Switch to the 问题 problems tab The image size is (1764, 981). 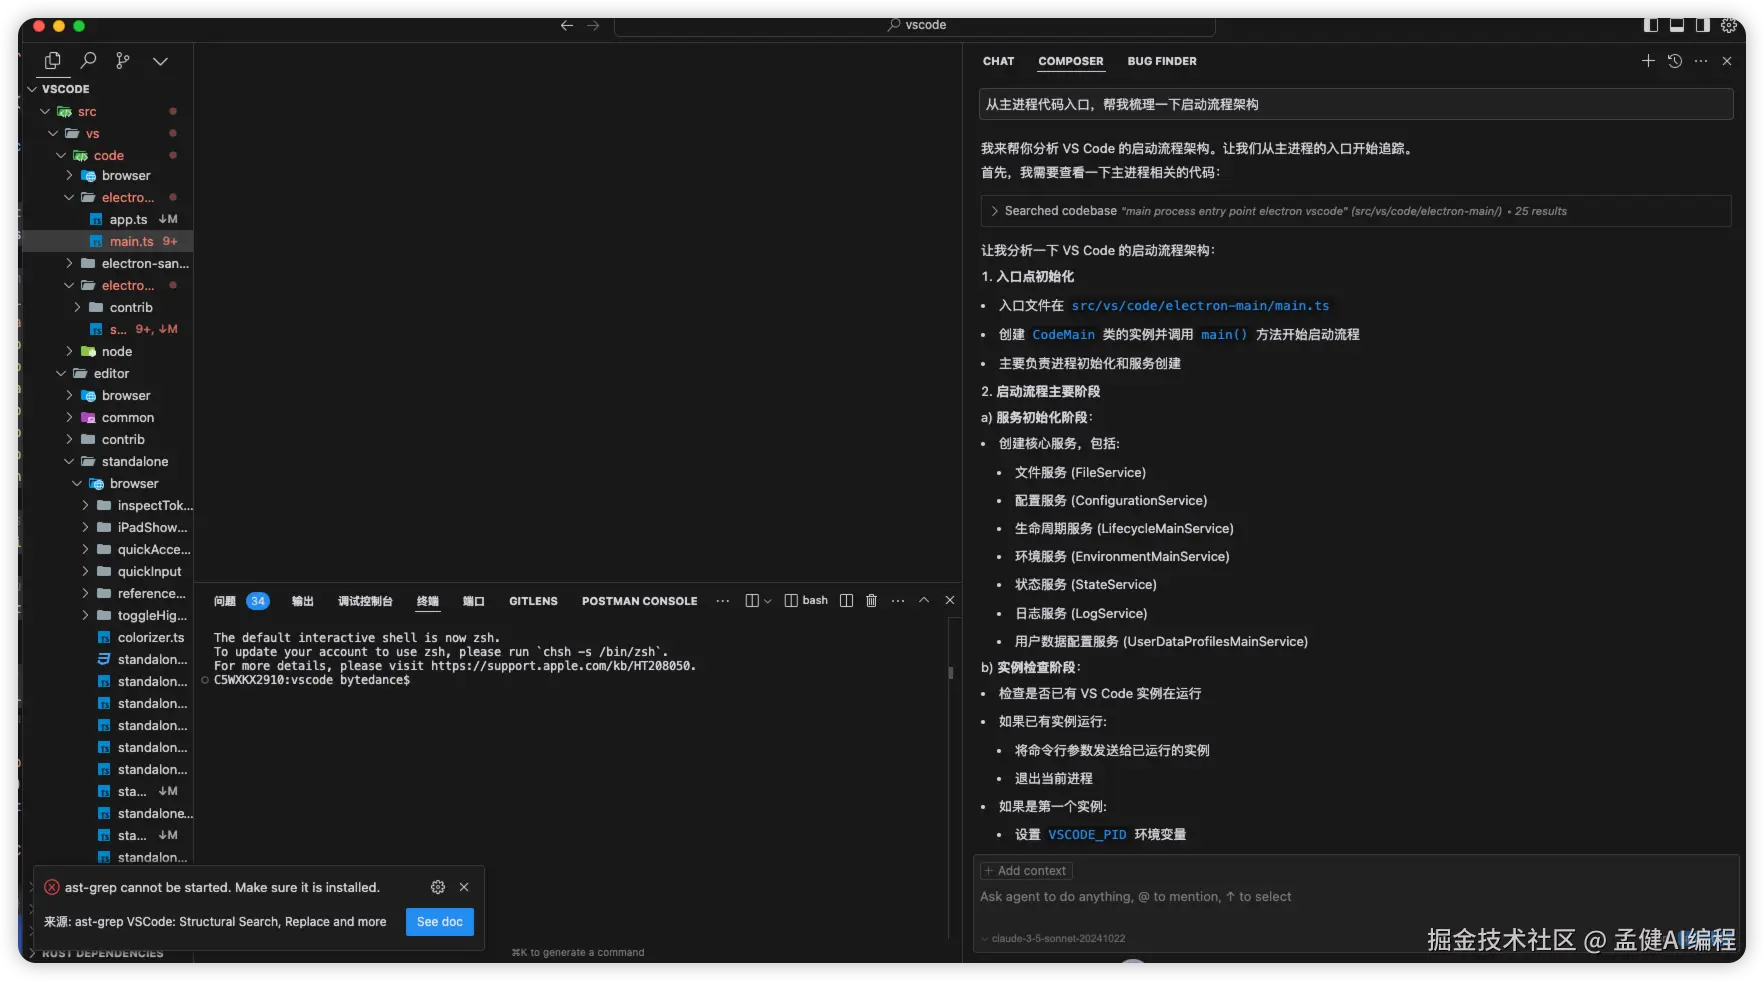[225, 601]
